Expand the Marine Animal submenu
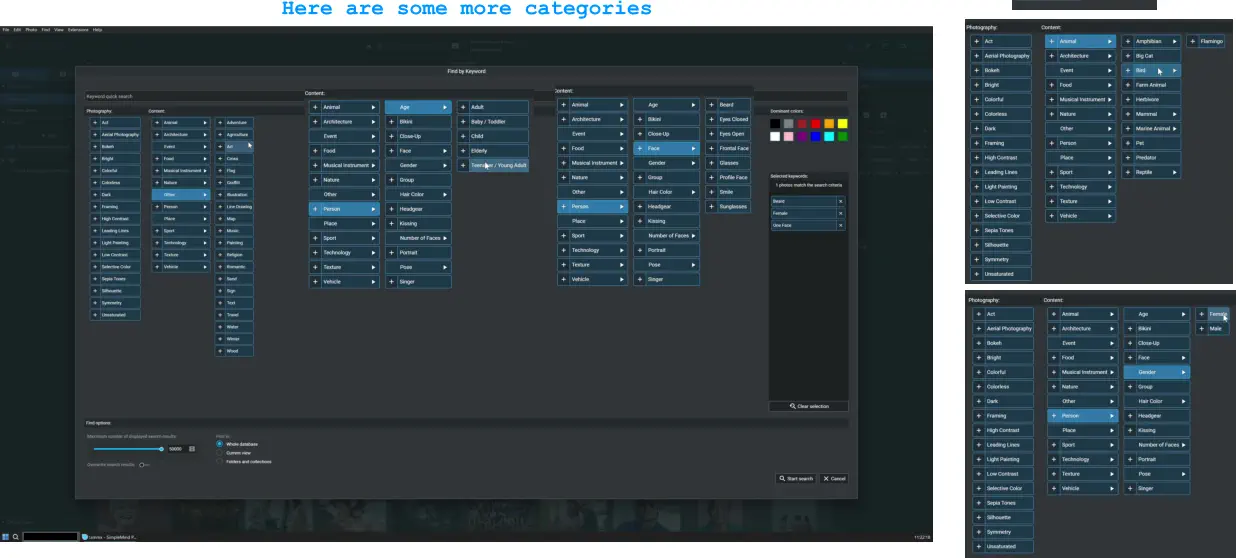This screenshot has height=558, width=1236. pyautogui.click(x=1175, y=129)
